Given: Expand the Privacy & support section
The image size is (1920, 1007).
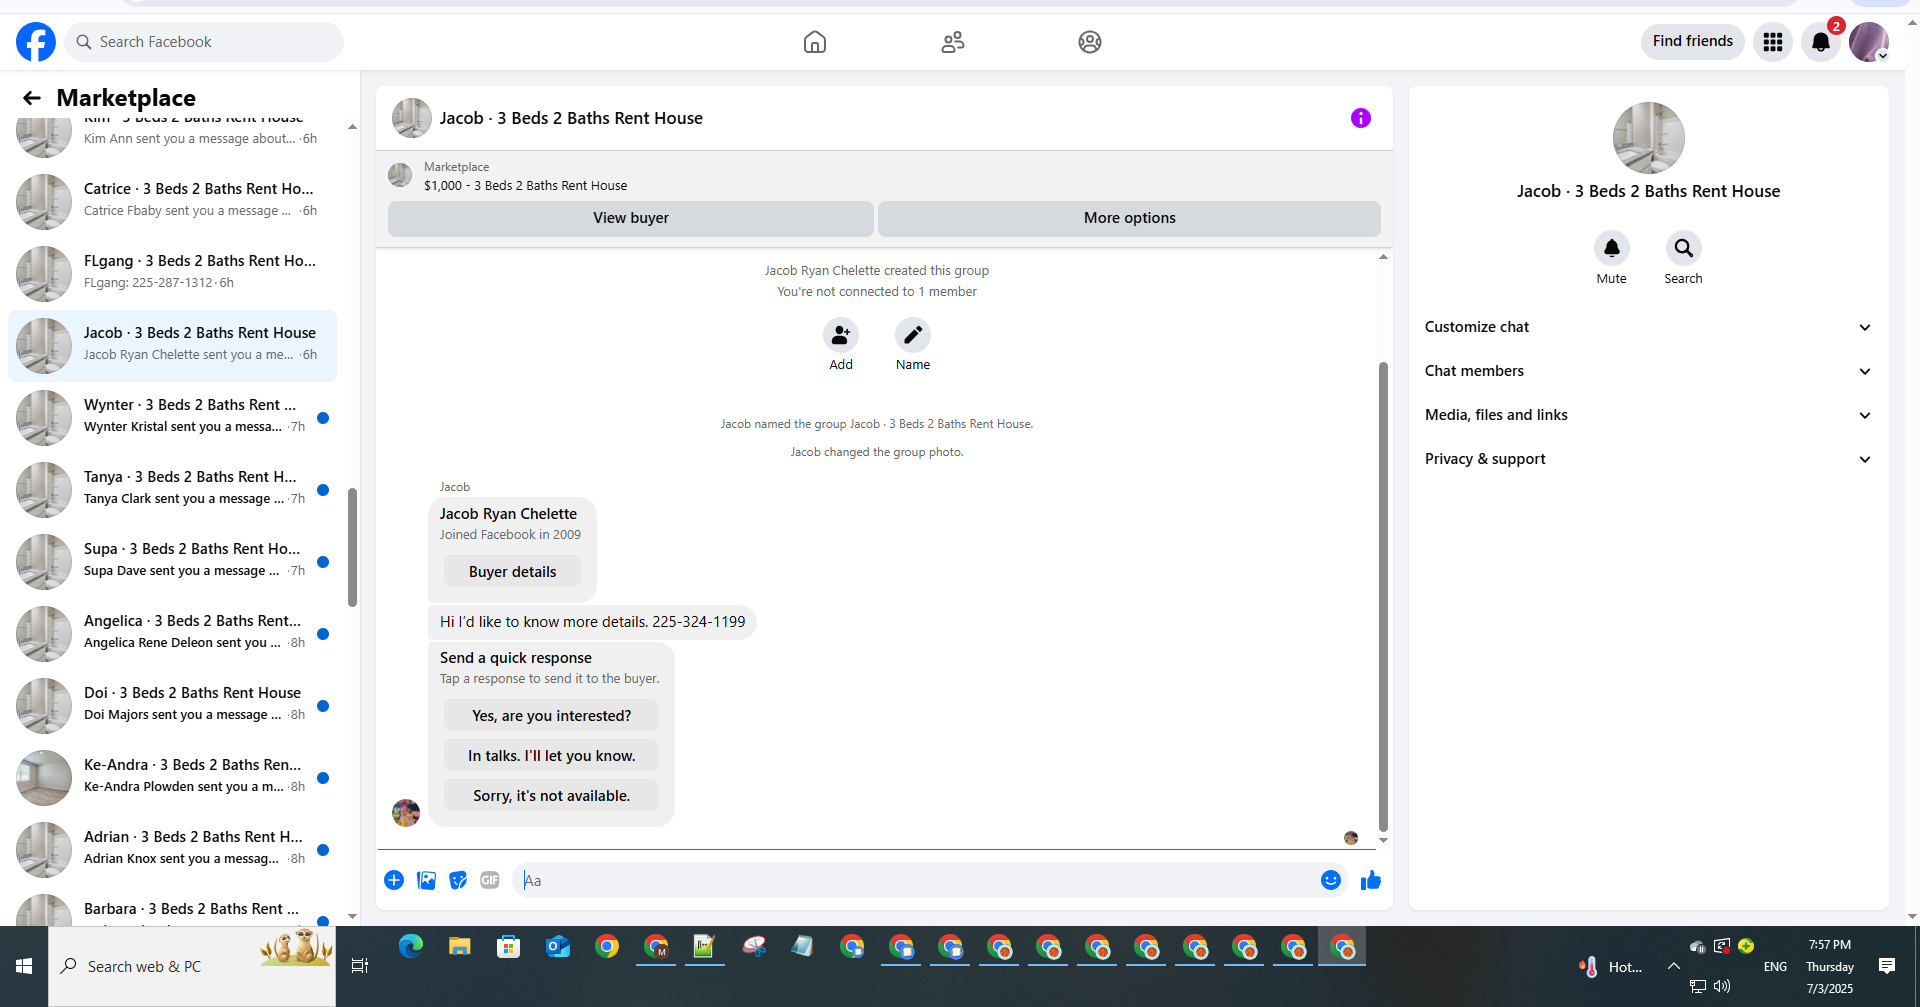Looking at the screenshot, I should (1648, 459).
